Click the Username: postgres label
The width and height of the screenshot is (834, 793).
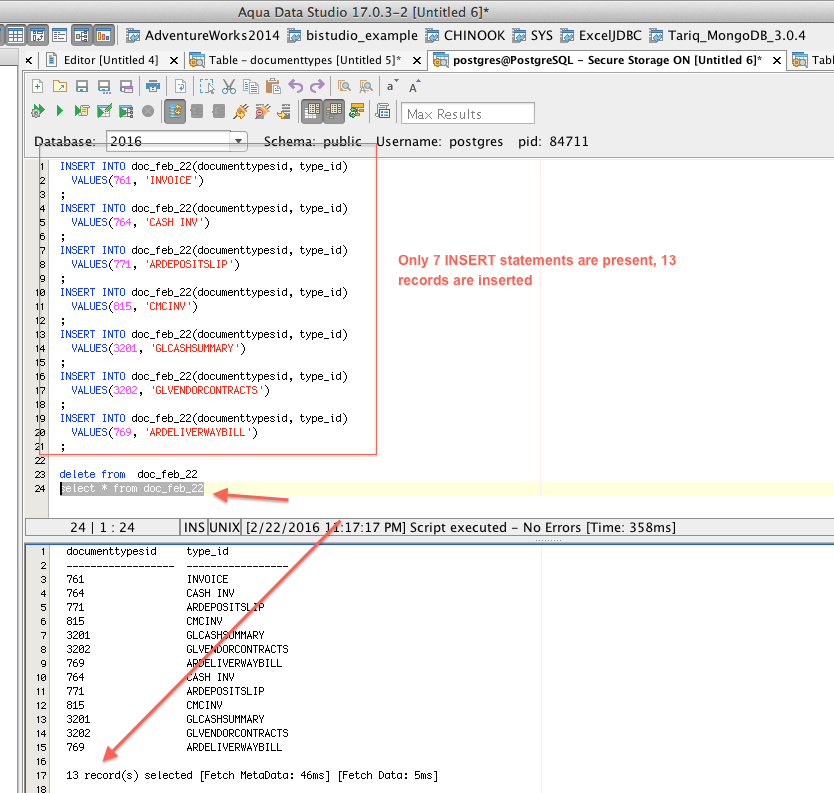[x=439, y=141]
